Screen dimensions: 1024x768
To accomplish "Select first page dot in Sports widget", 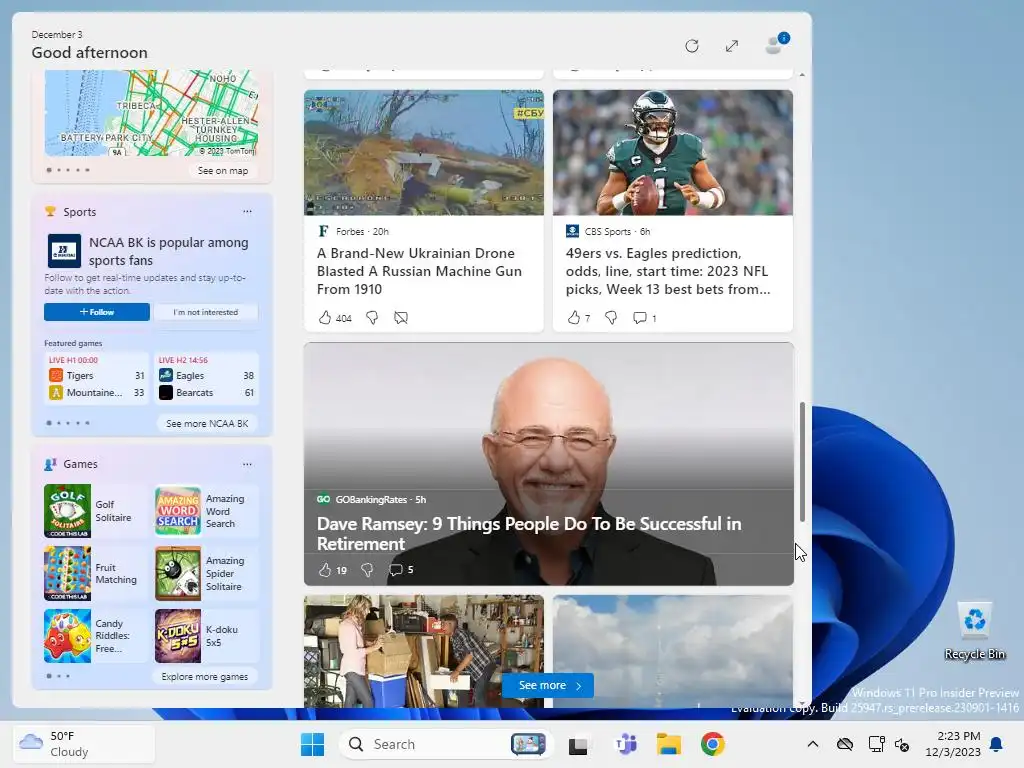I will (49, 423).
